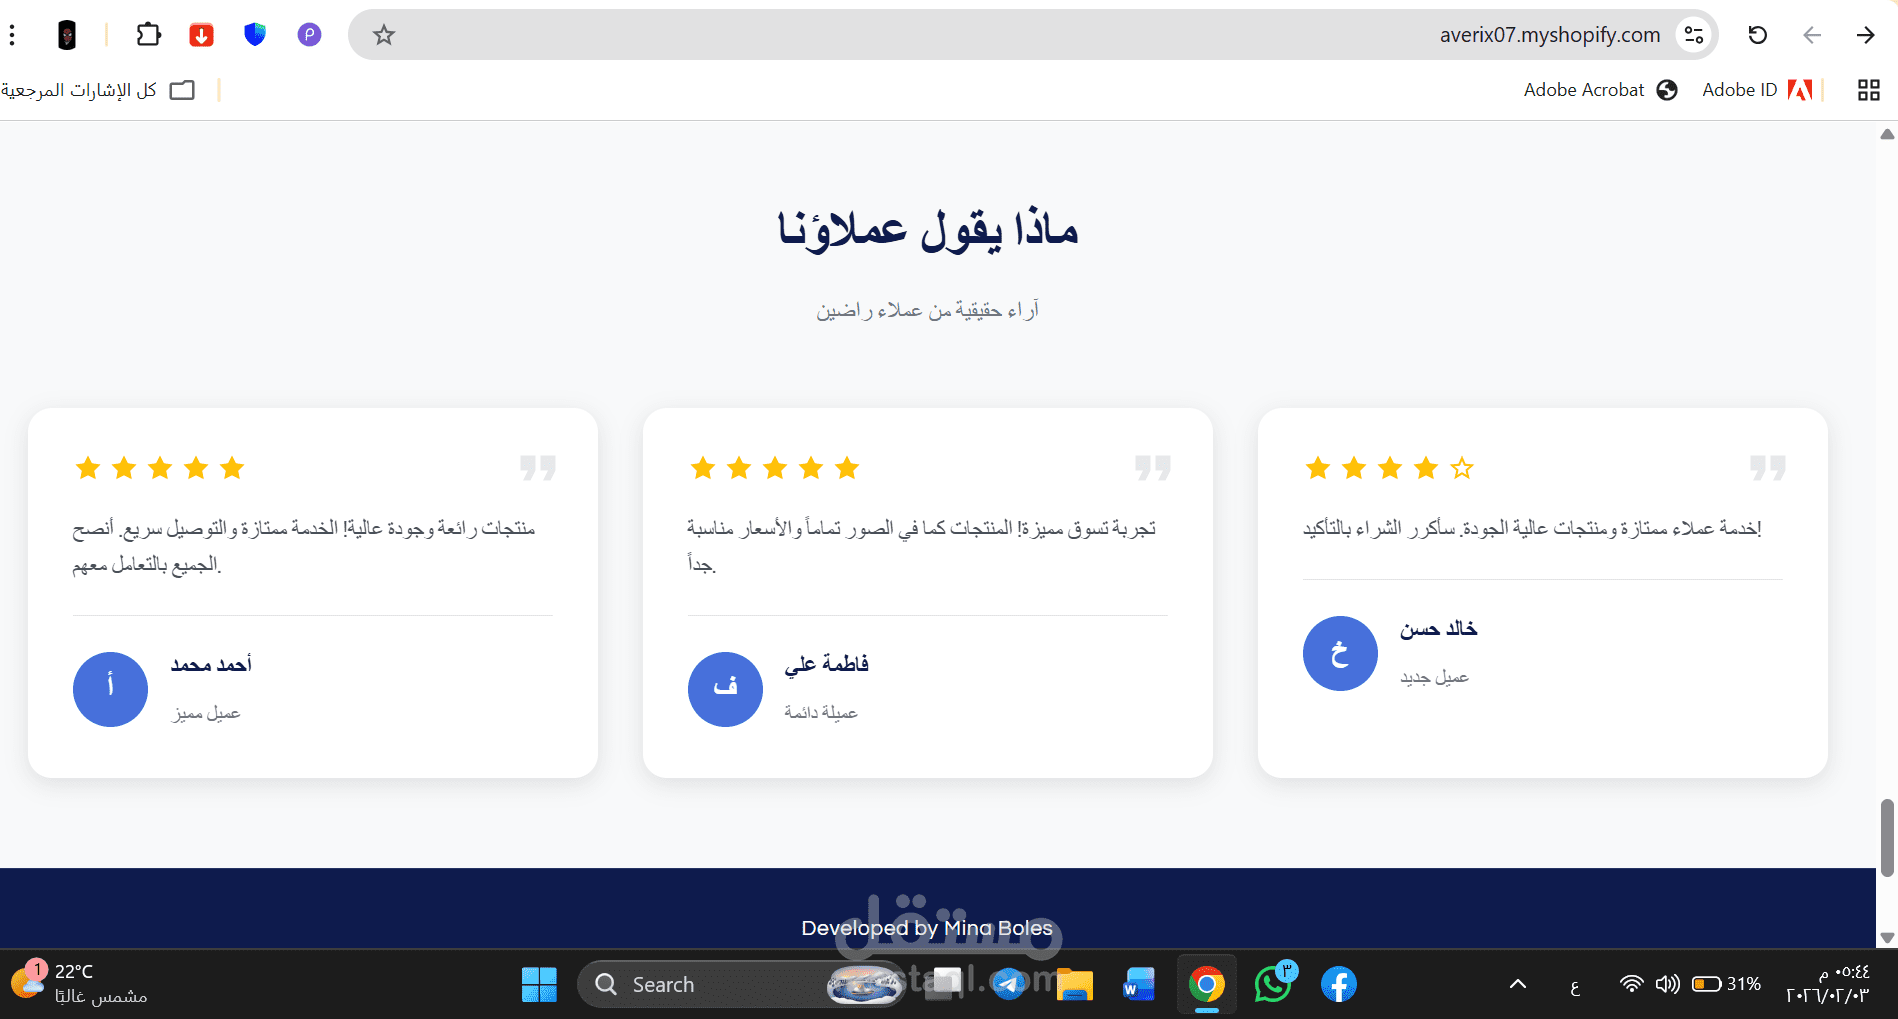Open the Extensions puzzle icon
Screen dimensions: 1898x1019
point(148,35)
